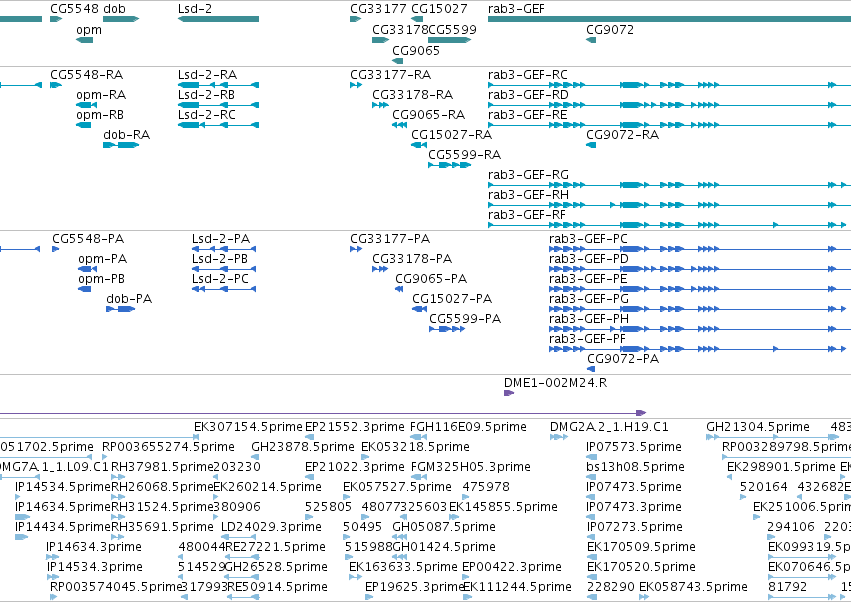Click transcript CG33177-RA
The height and width of the screenshot is (602, 851).
[391, 74]
